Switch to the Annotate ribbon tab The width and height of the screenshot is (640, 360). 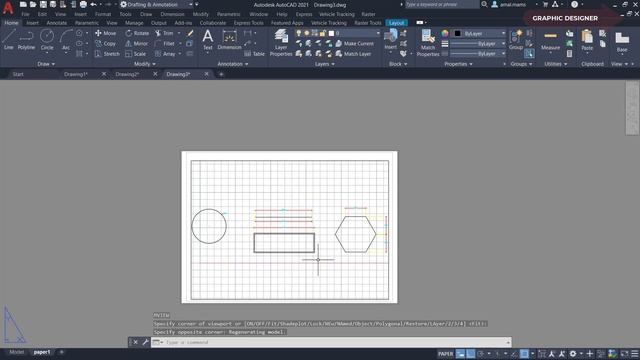(56, 23)
